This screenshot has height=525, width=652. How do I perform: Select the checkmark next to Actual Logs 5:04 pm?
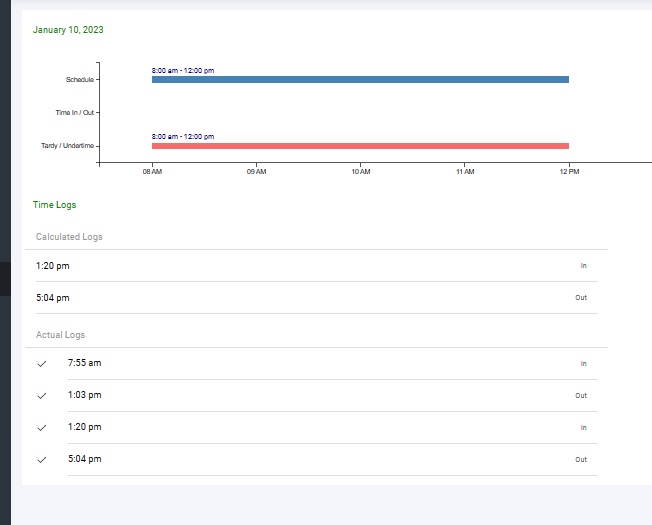[x=42, y=460]
